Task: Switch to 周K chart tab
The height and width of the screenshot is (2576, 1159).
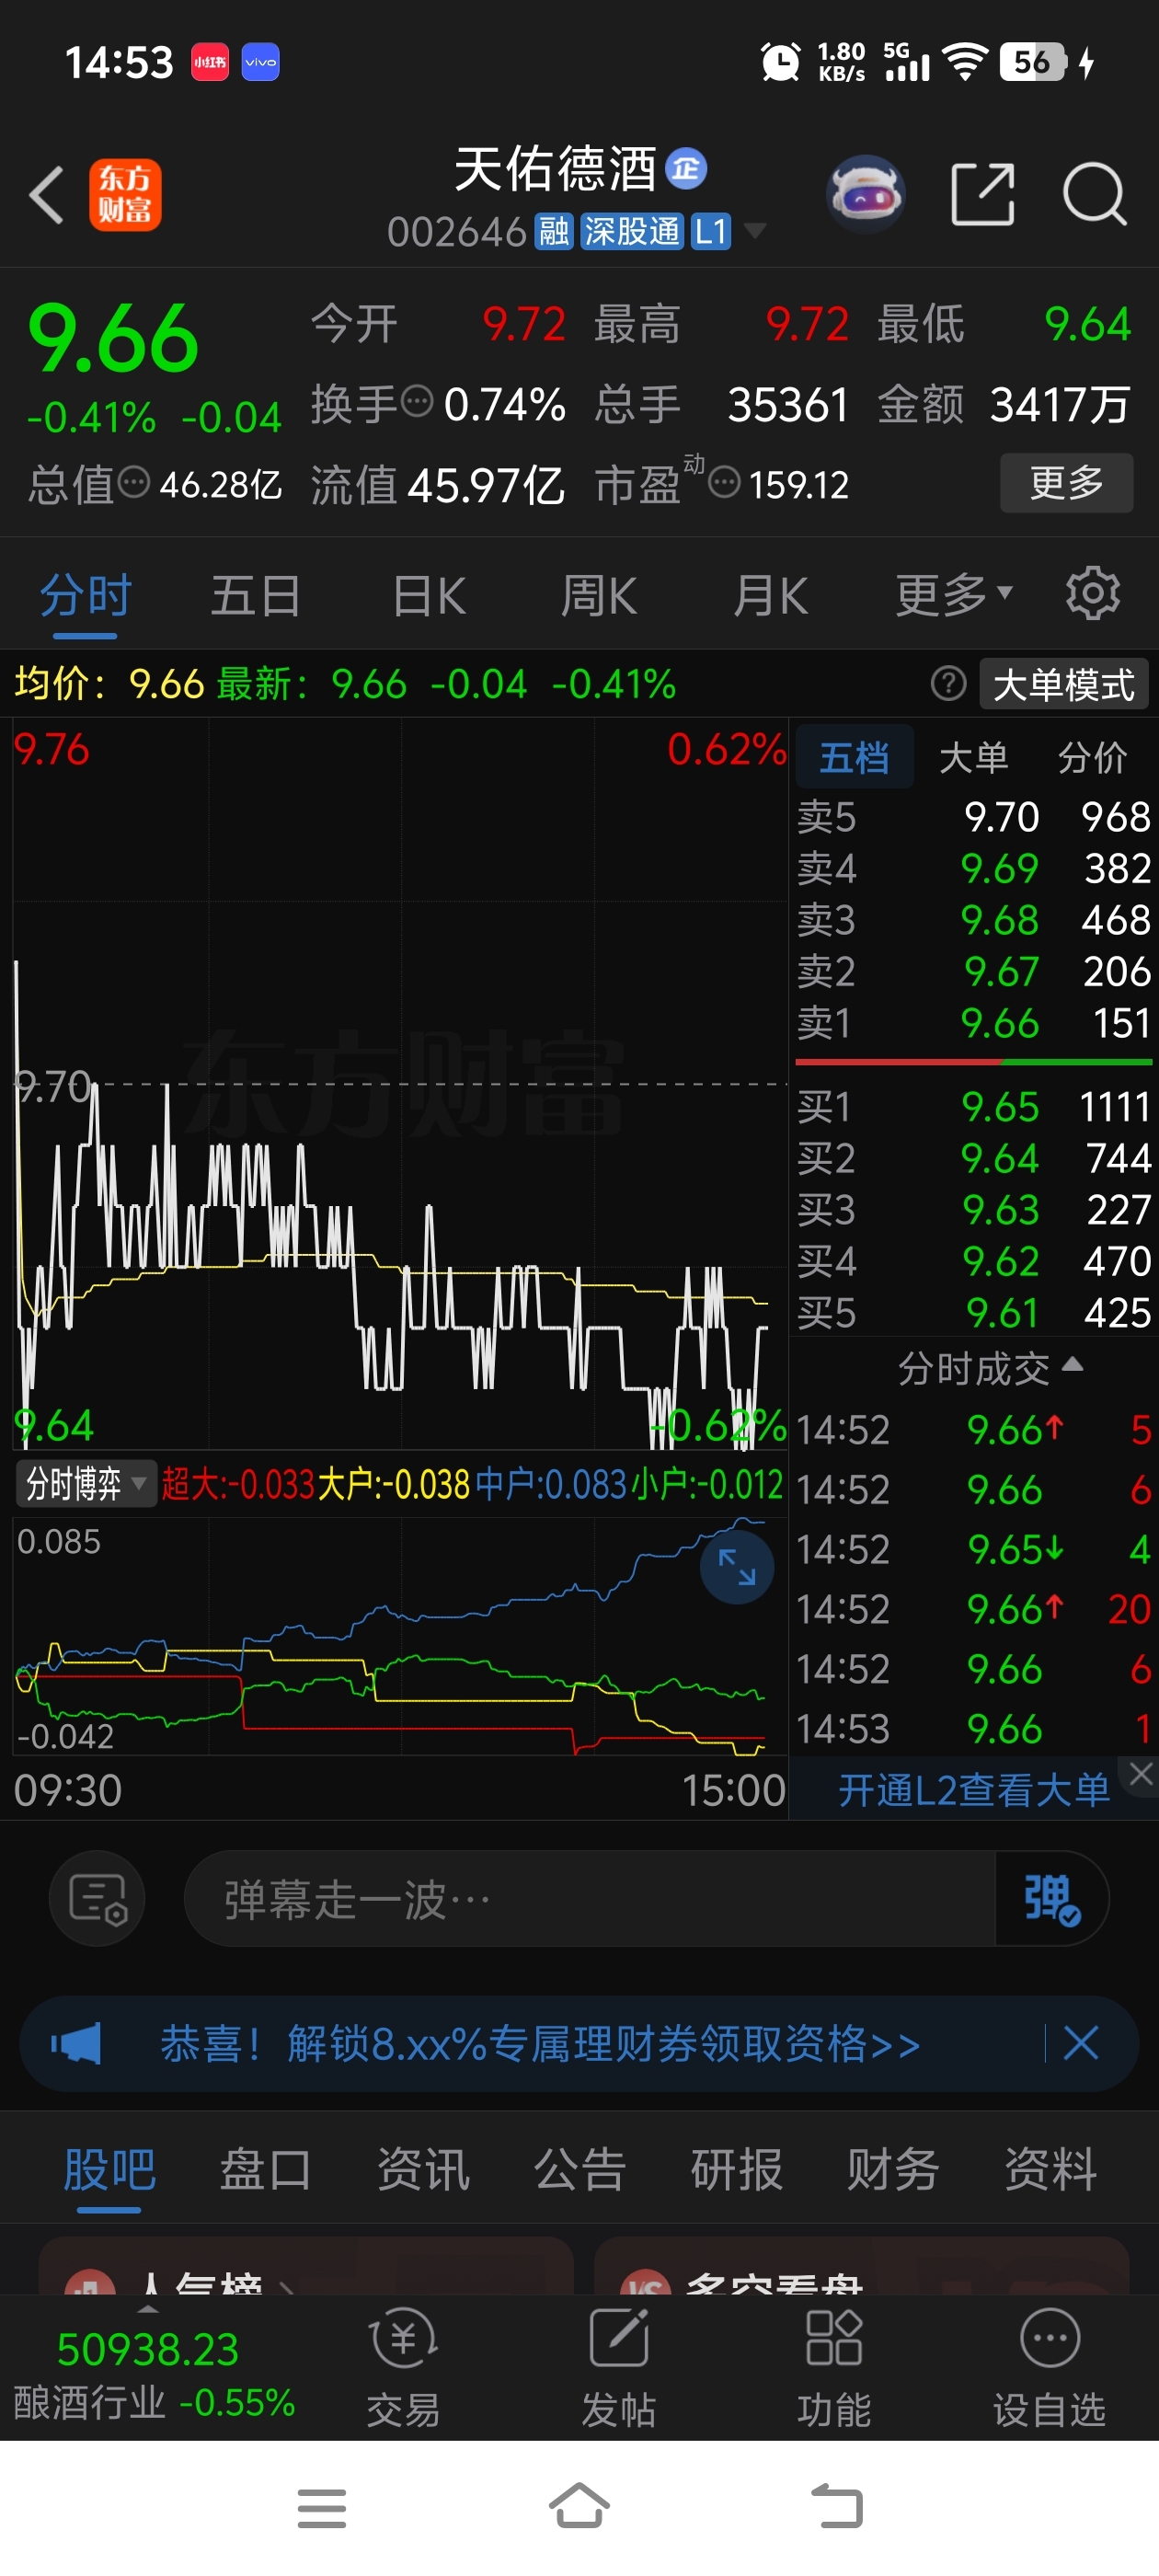Action: pyautogui.click(x=598, y=596)
